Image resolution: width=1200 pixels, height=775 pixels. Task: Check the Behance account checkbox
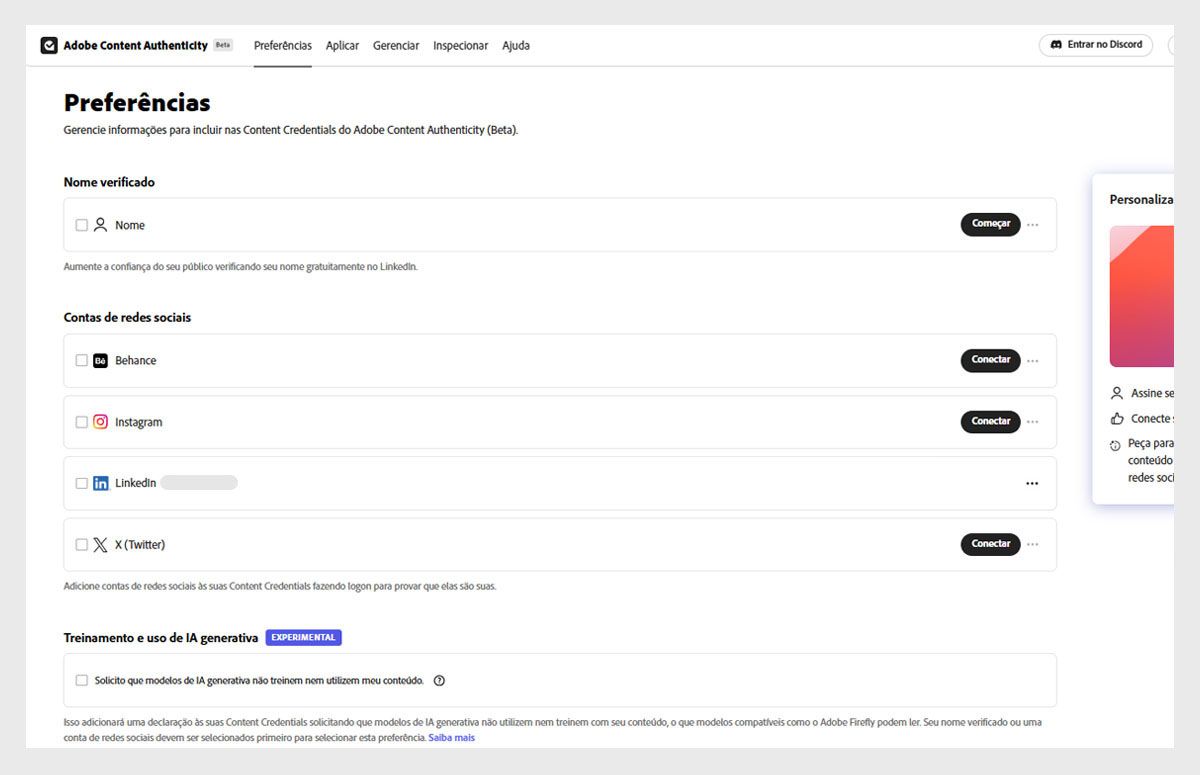pos(82,361)
